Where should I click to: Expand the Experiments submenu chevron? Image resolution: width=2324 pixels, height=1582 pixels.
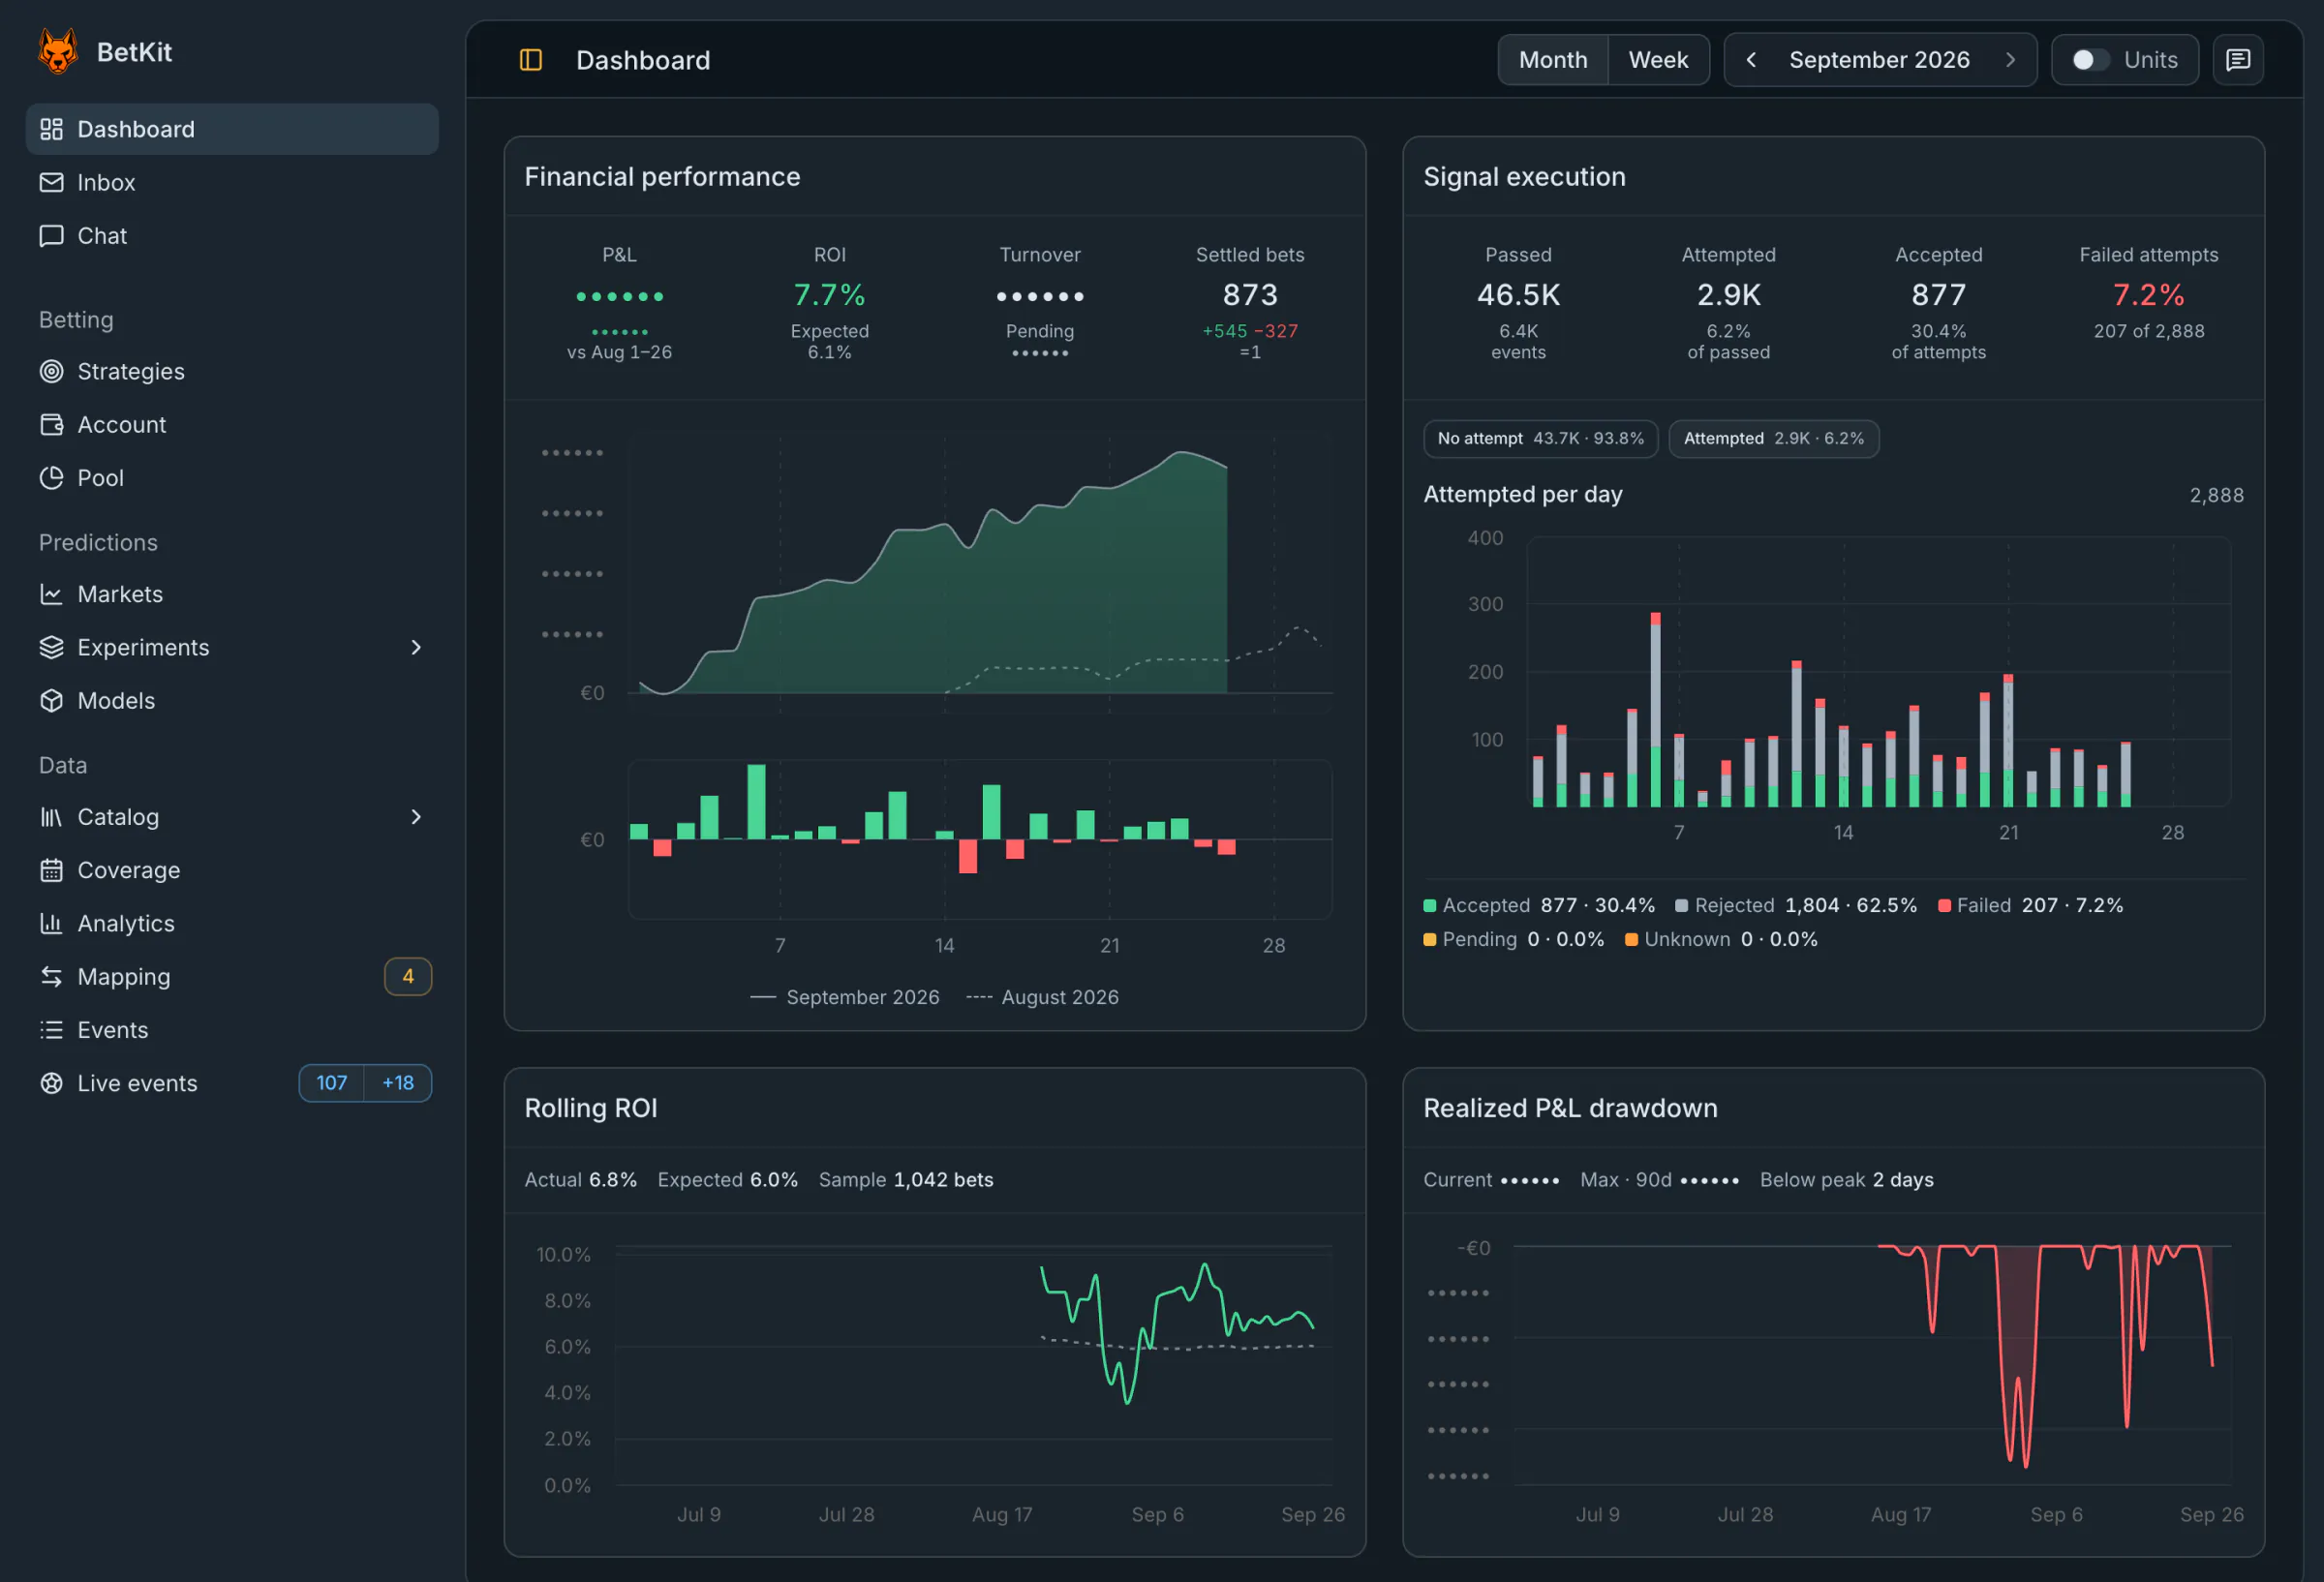(x=416, y=647)
